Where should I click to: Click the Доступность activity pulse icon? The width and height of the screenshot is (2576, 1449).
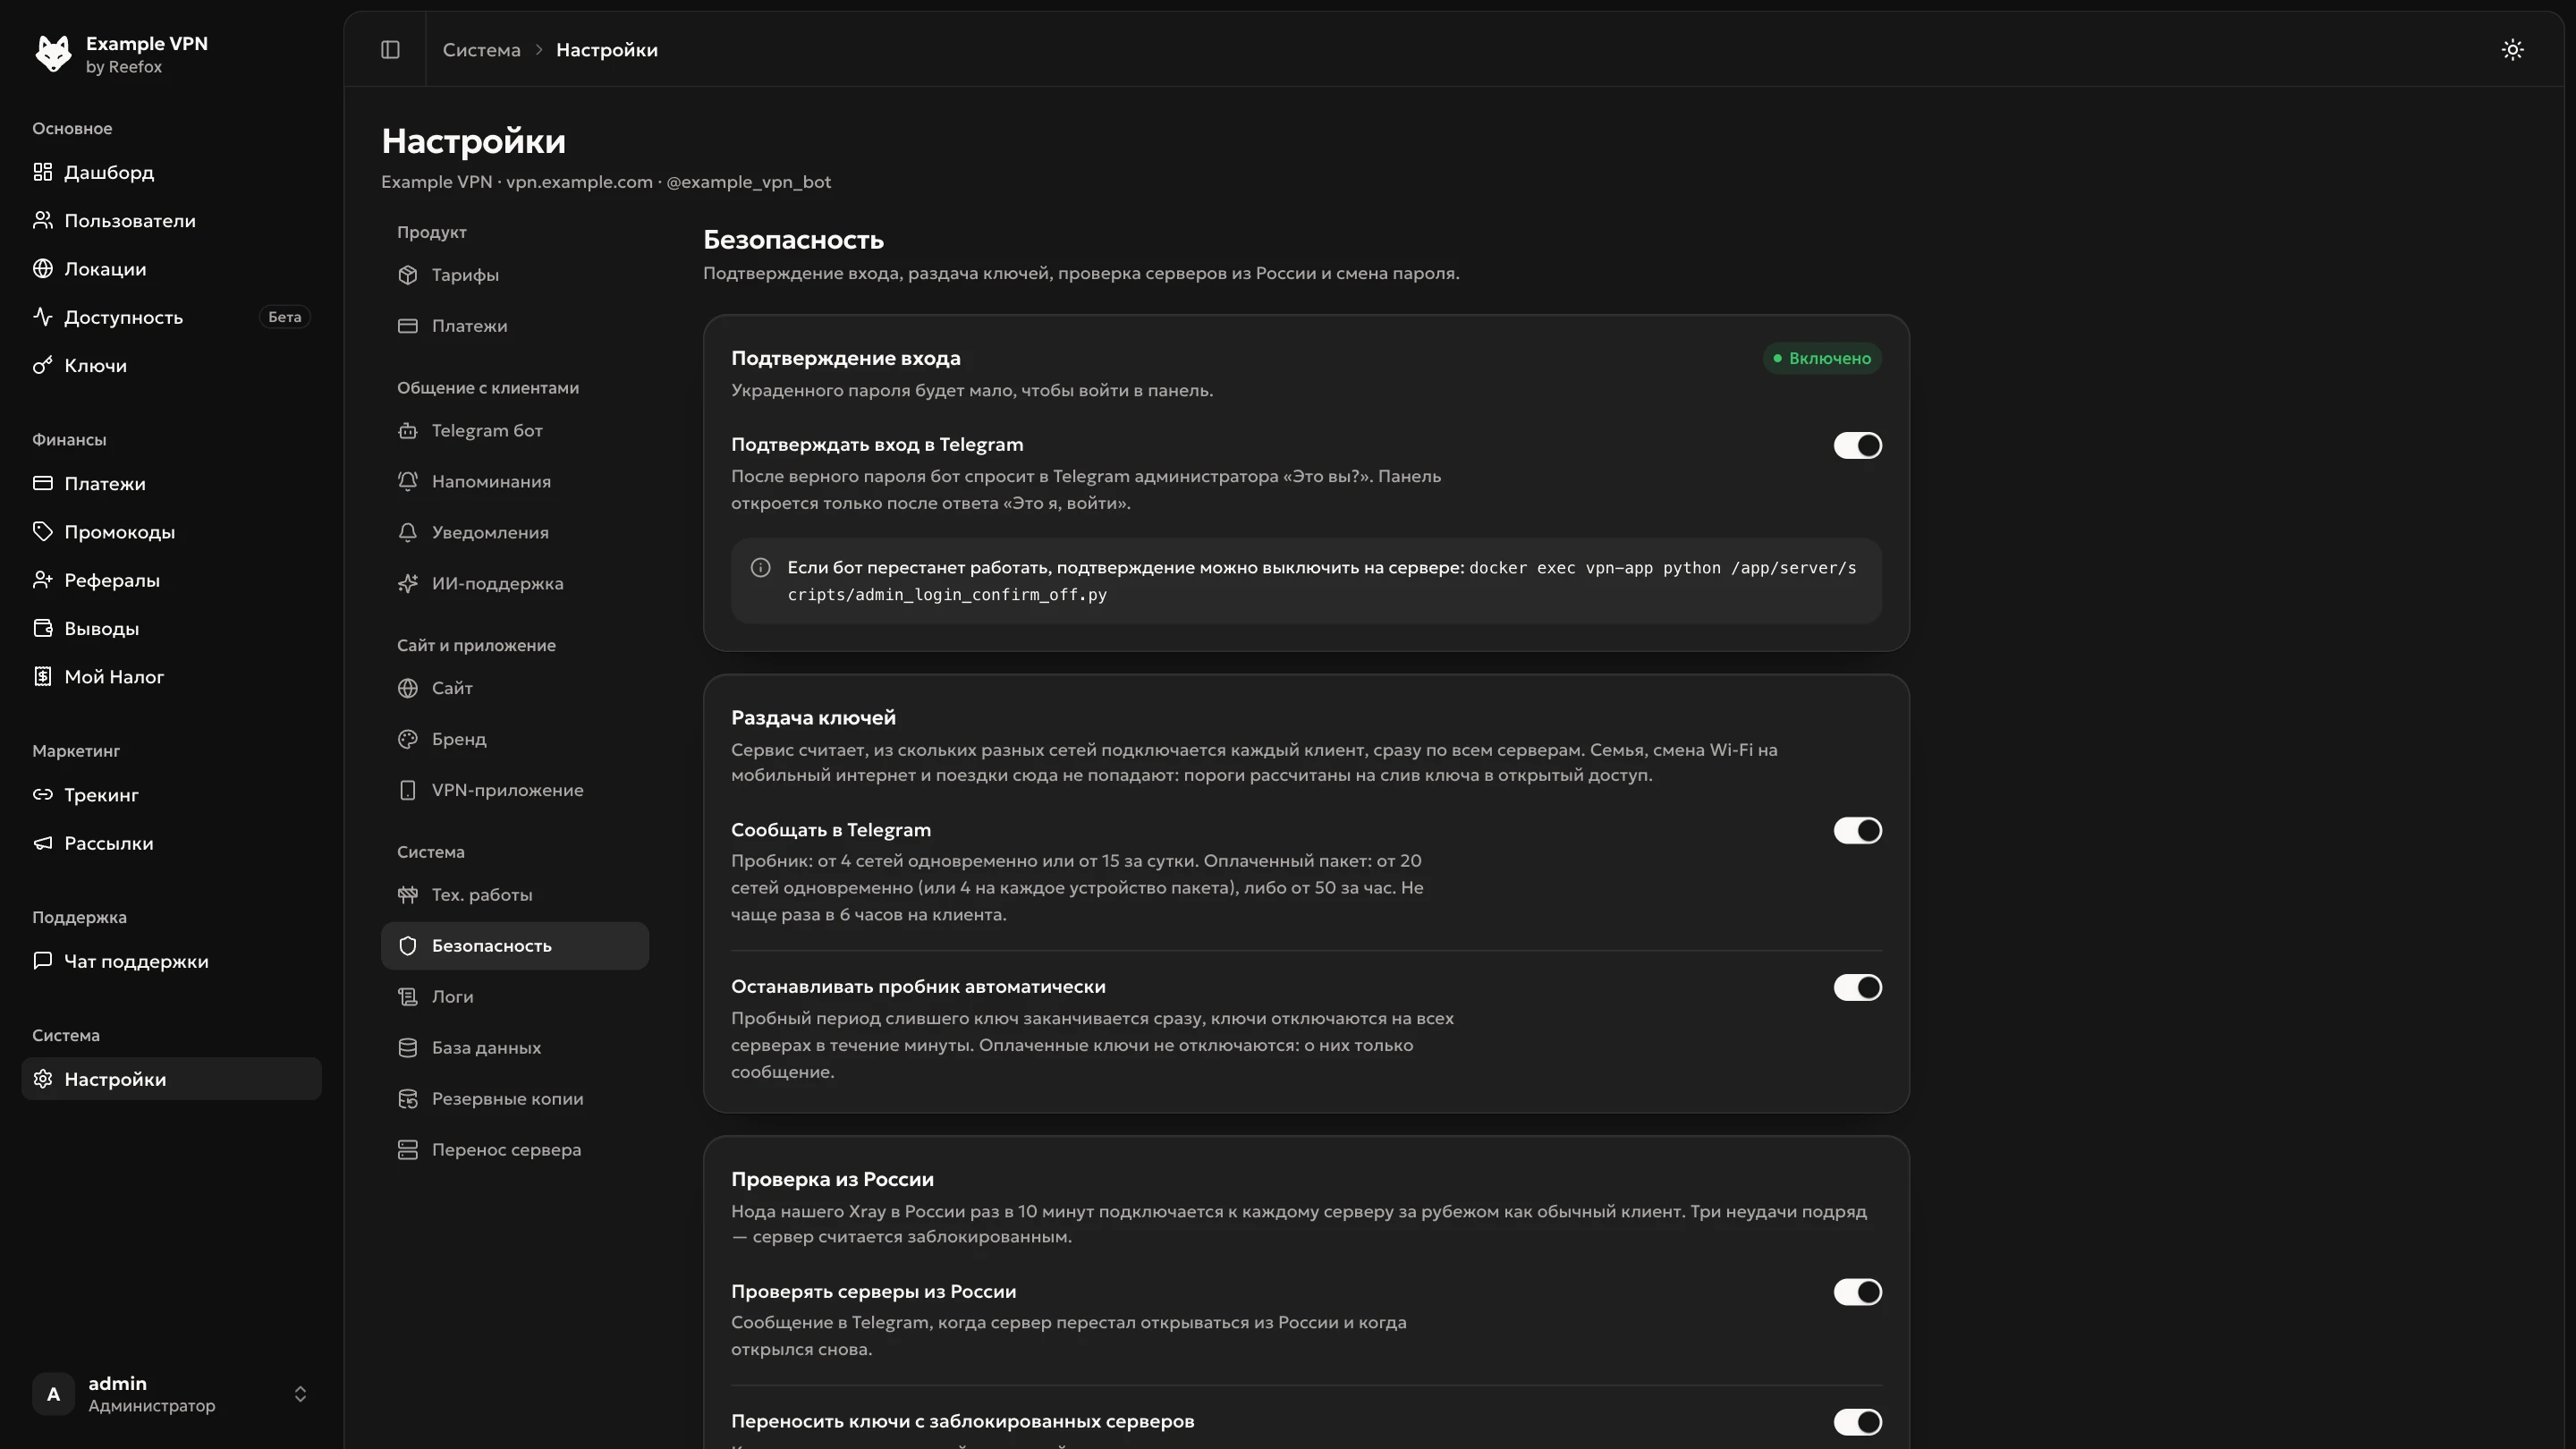(x=42, y=317)
